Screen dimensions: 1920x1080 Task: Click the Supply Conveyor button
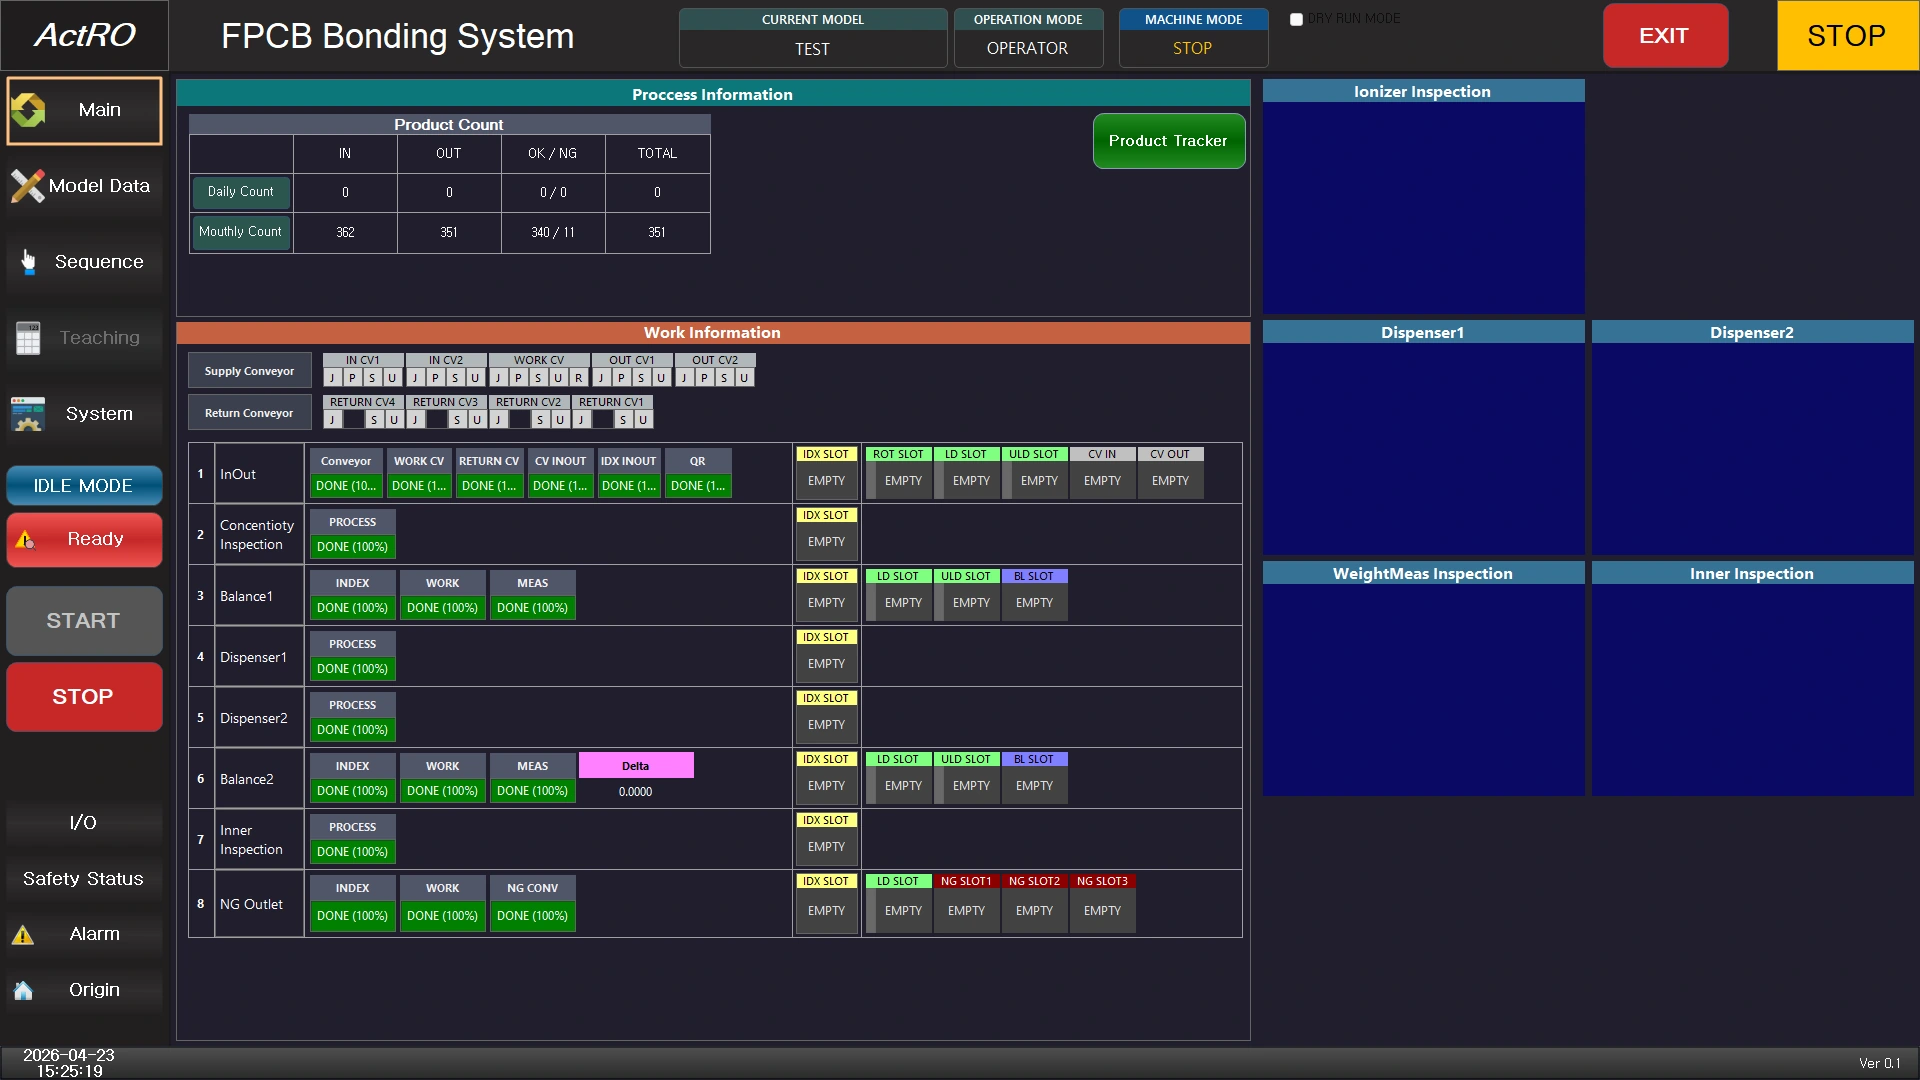click(x=249, y=371)
